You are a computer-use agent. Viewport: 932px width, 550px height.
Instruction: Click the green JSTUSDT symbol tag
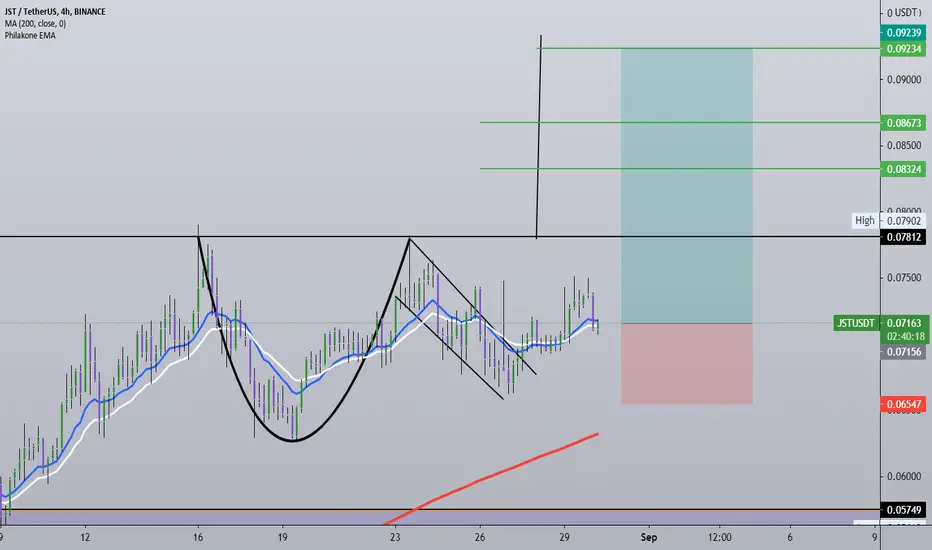click(856, 323)
